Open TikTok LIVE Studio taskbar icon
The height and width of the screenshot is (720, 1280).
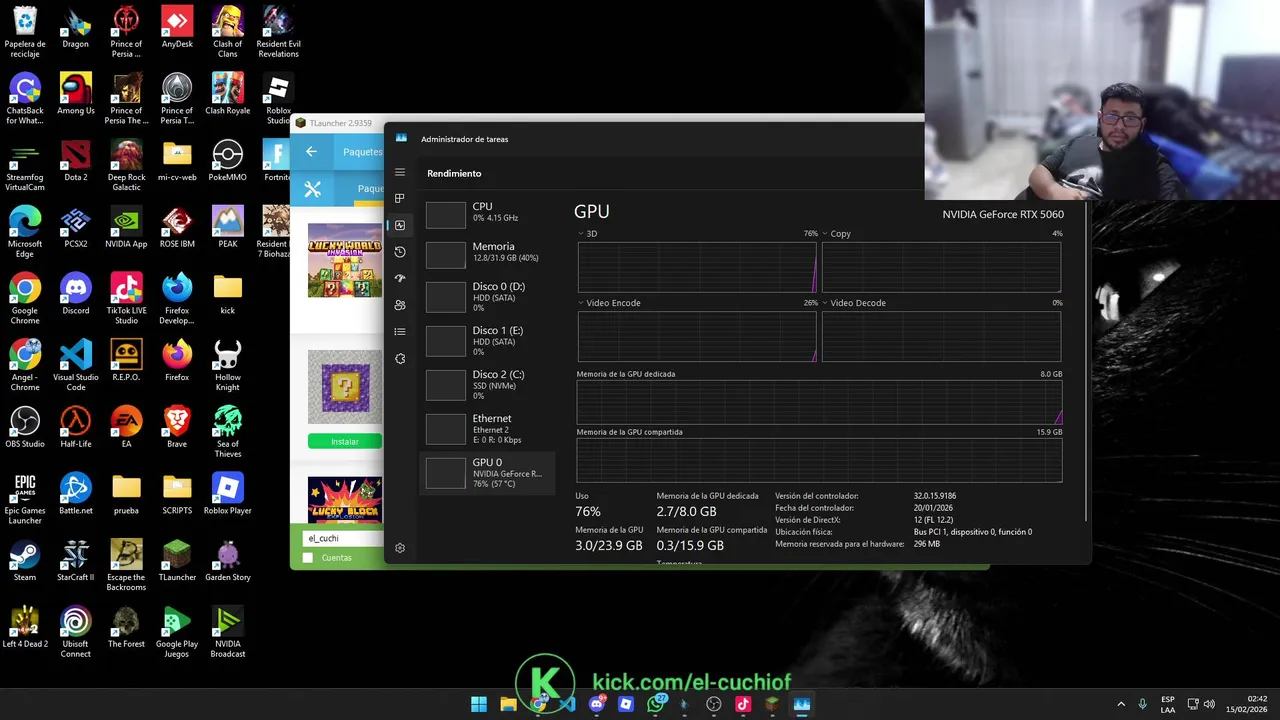click(743, 704)
